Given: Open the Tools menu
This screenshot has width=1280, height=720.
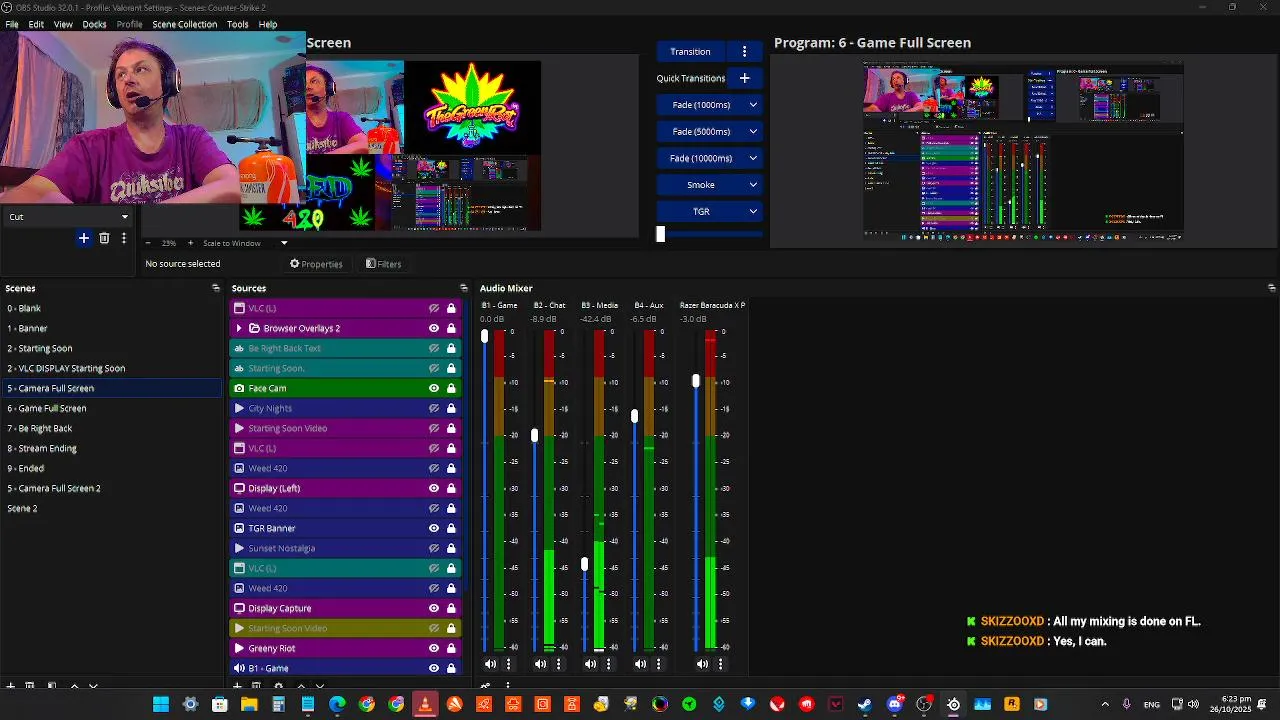Looking at the screenshot, I should click(237, 24).
